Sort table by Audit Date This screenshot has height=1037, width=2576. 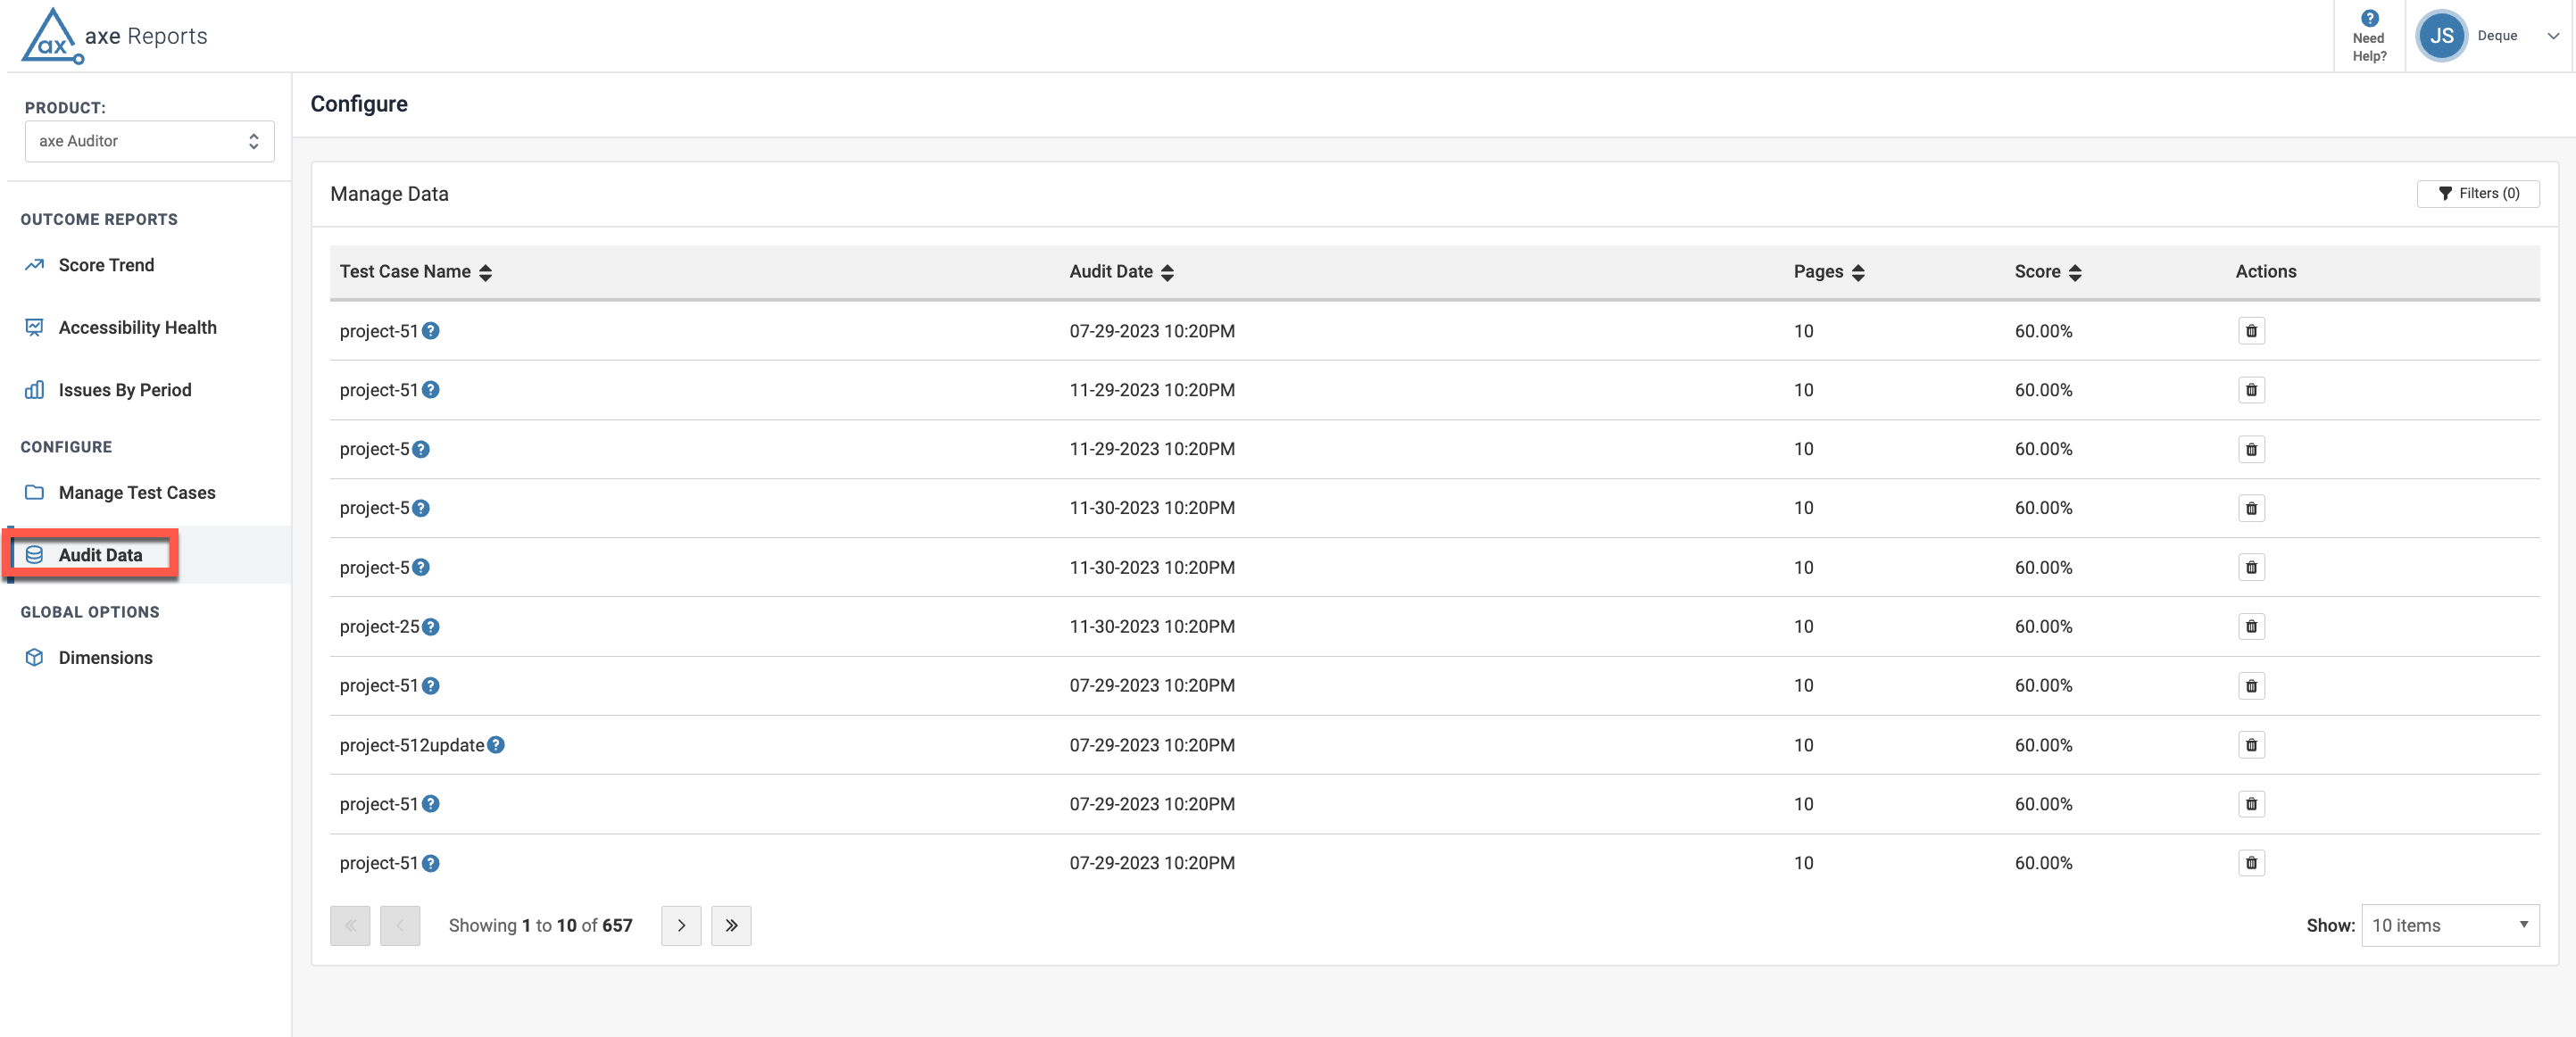tap(1167, 272)
